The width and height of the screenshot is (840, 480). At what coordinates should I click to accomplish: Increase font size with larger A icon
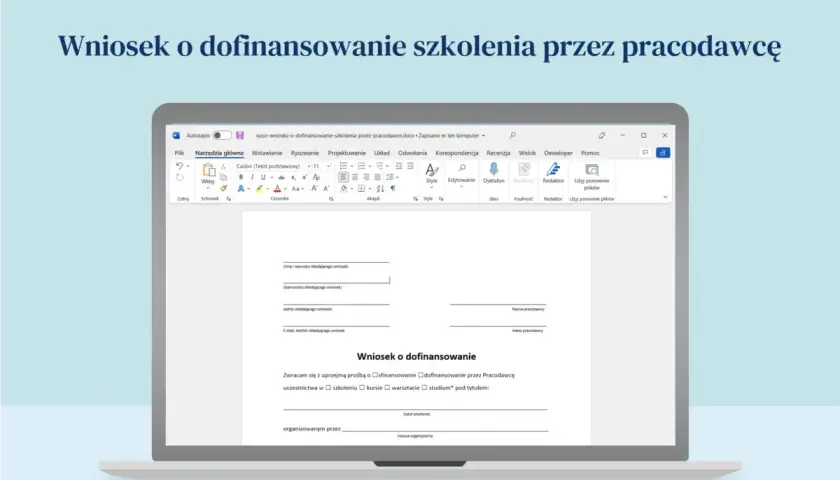coord(314,189)
